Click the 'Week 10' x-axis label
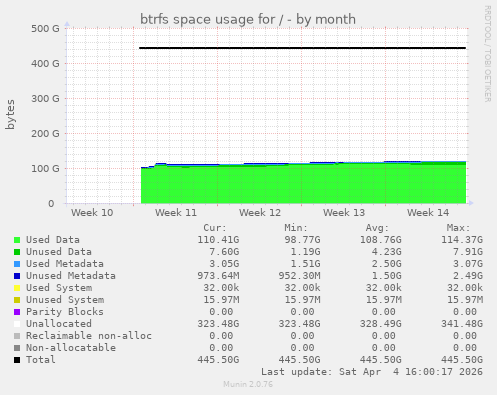Screen dimensions: 497x395 (x=92, y=212)
